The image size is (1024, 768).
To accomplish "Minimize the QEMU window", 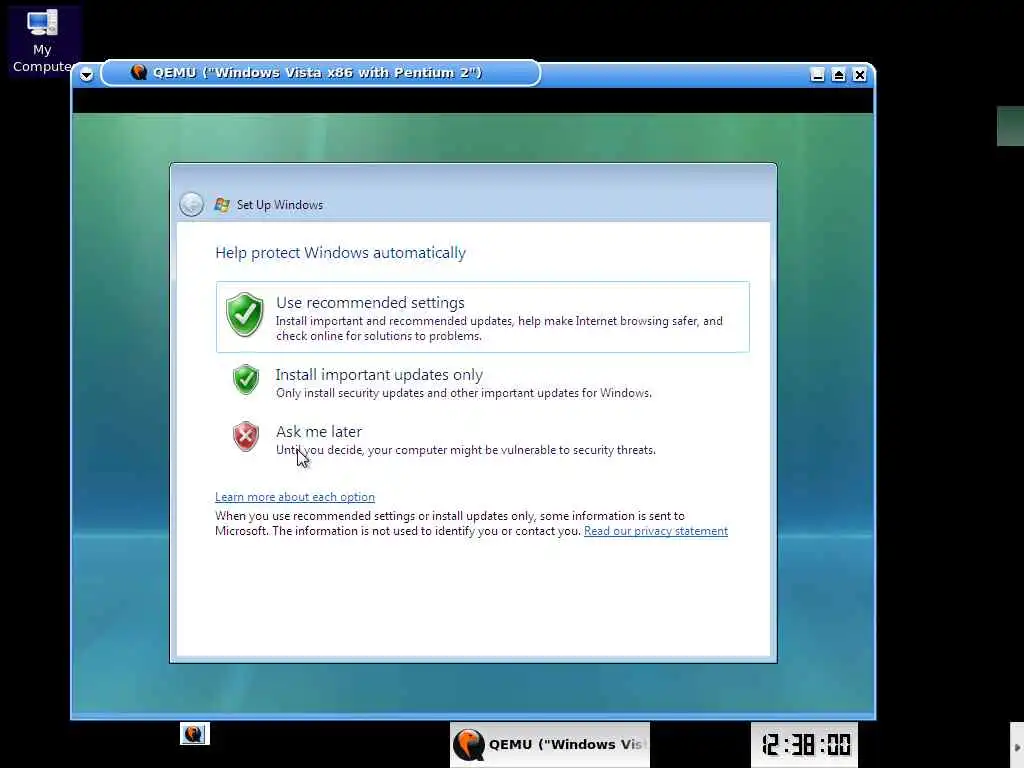I will (x=817, y=74).
